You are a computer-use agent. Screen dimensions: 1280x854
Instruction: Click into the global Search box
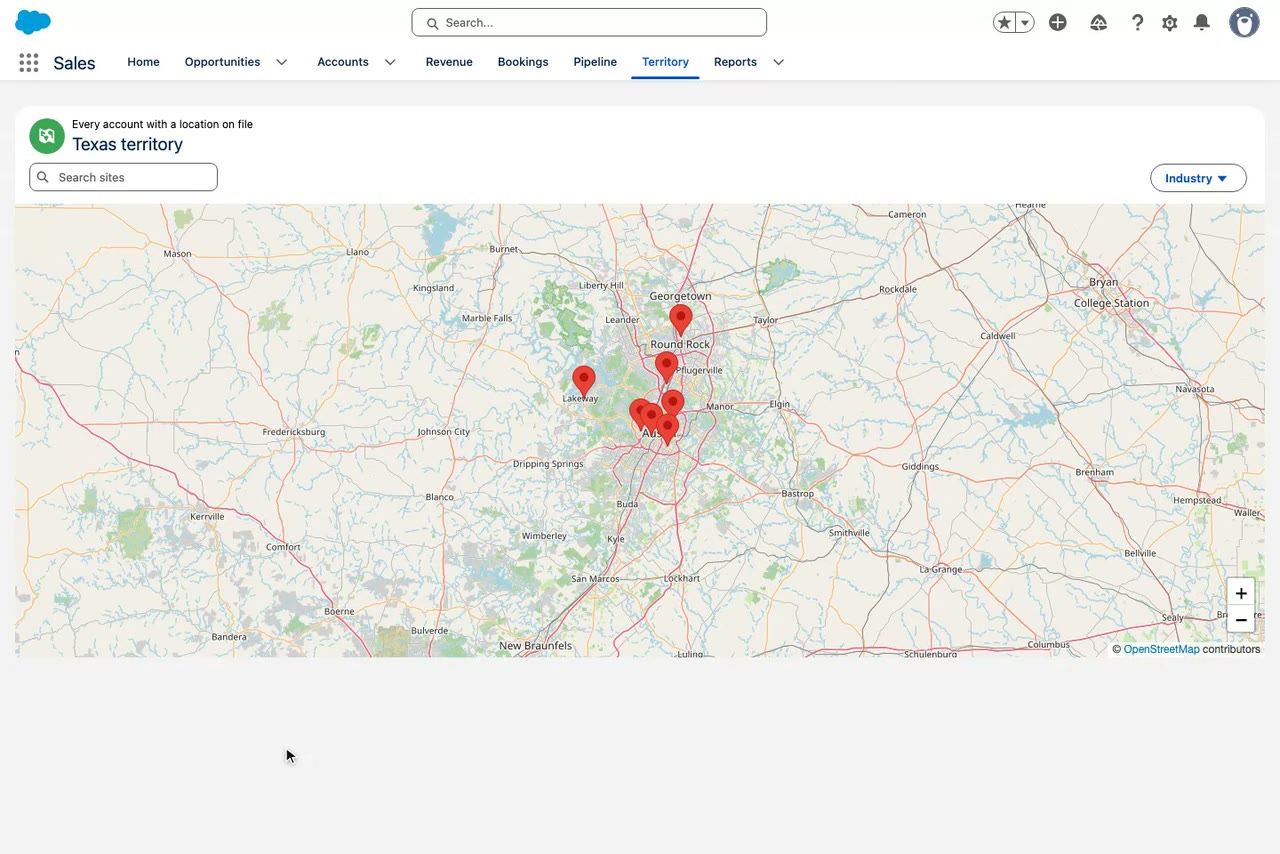tap(589, 22)
